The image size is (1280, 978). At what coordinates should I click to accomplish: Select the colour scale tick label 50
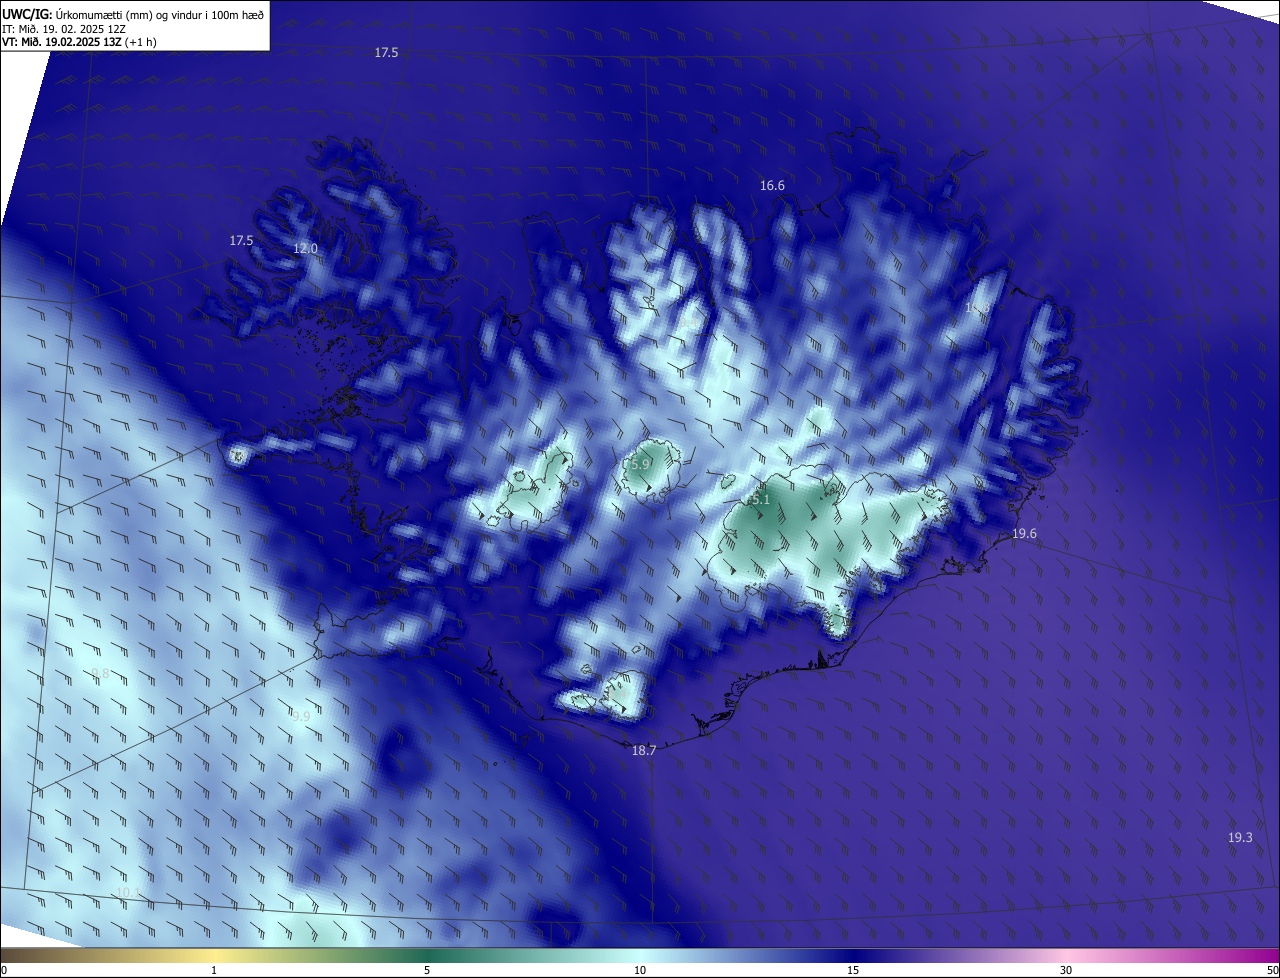point(1272,970)
